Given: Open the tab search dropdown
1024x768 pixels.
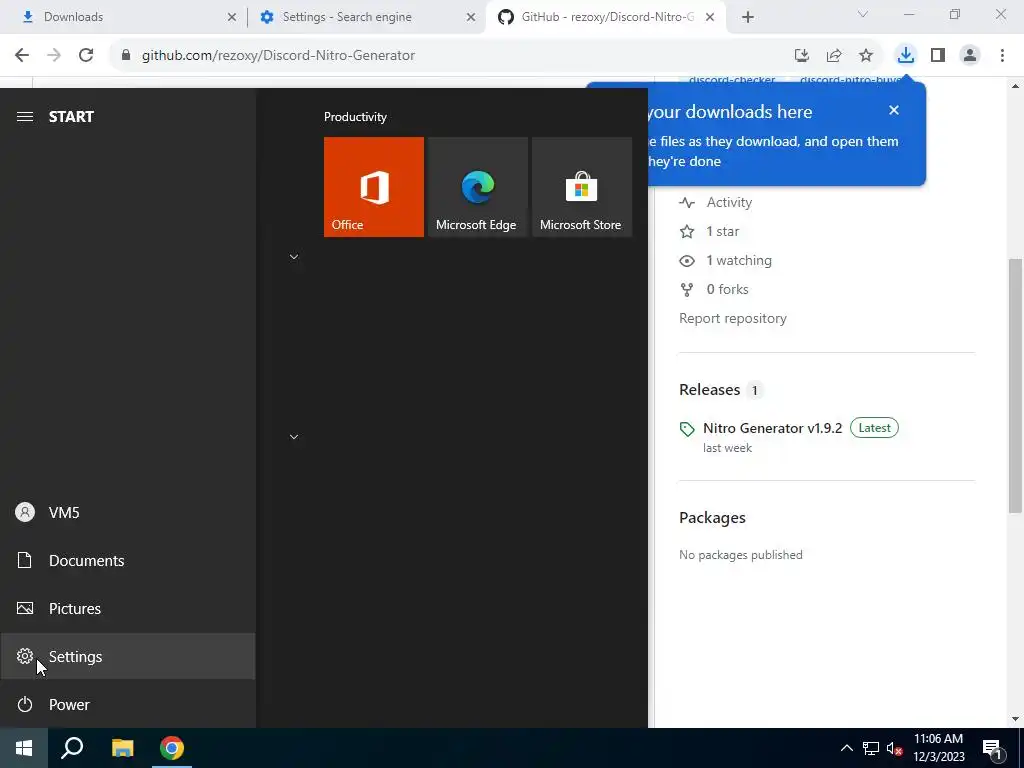Looking at the screenshot, I should coord(863,14).
